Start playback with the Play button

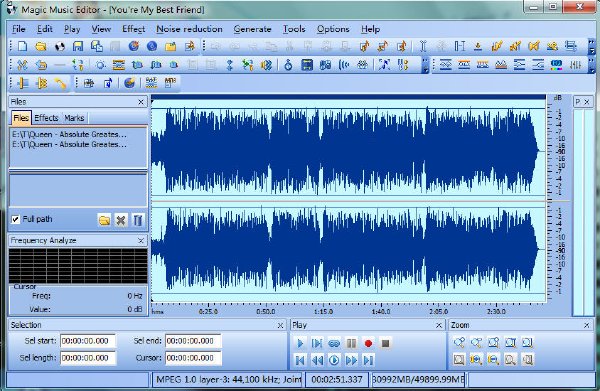click(x=300, y=343)
